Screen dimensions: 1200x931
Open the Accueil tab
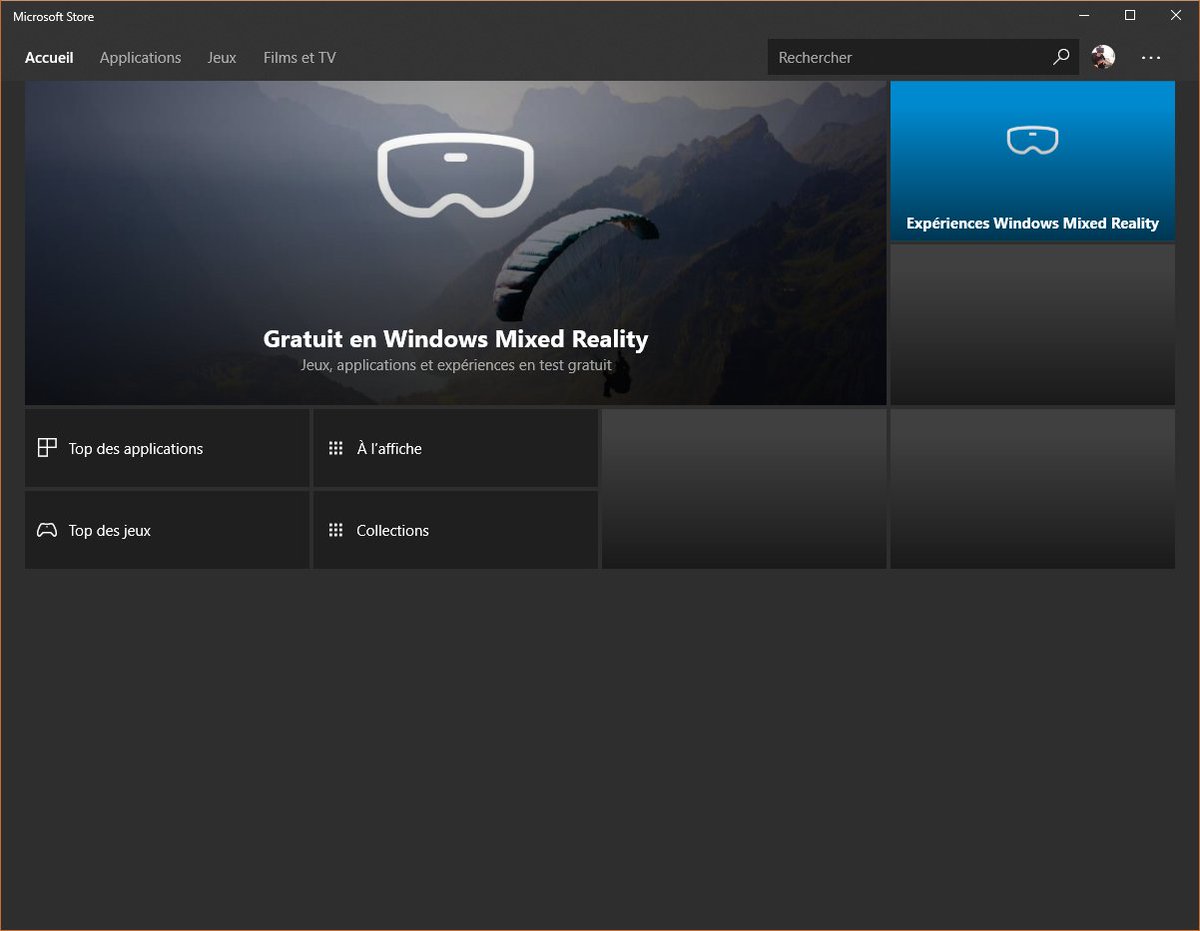click(x=49, y=58)
